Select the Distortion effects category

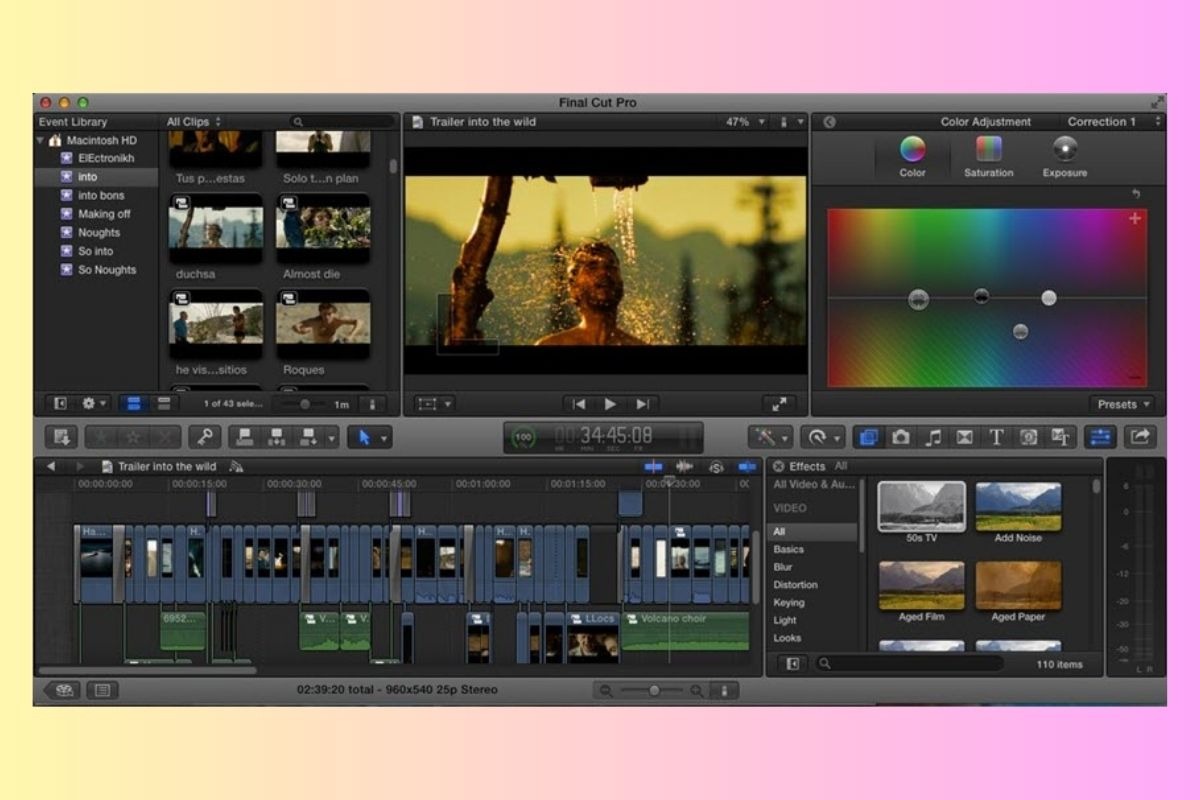(x=795, y=585)
